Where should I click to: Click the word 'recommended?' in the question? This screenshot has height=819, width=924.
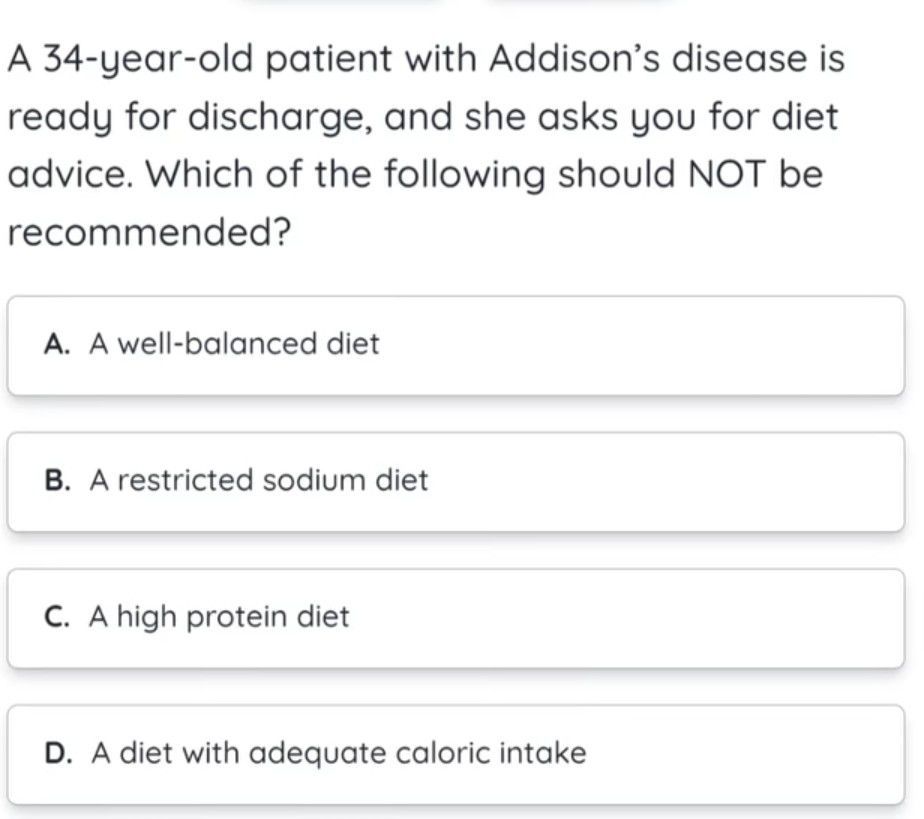tap(150, 233)
